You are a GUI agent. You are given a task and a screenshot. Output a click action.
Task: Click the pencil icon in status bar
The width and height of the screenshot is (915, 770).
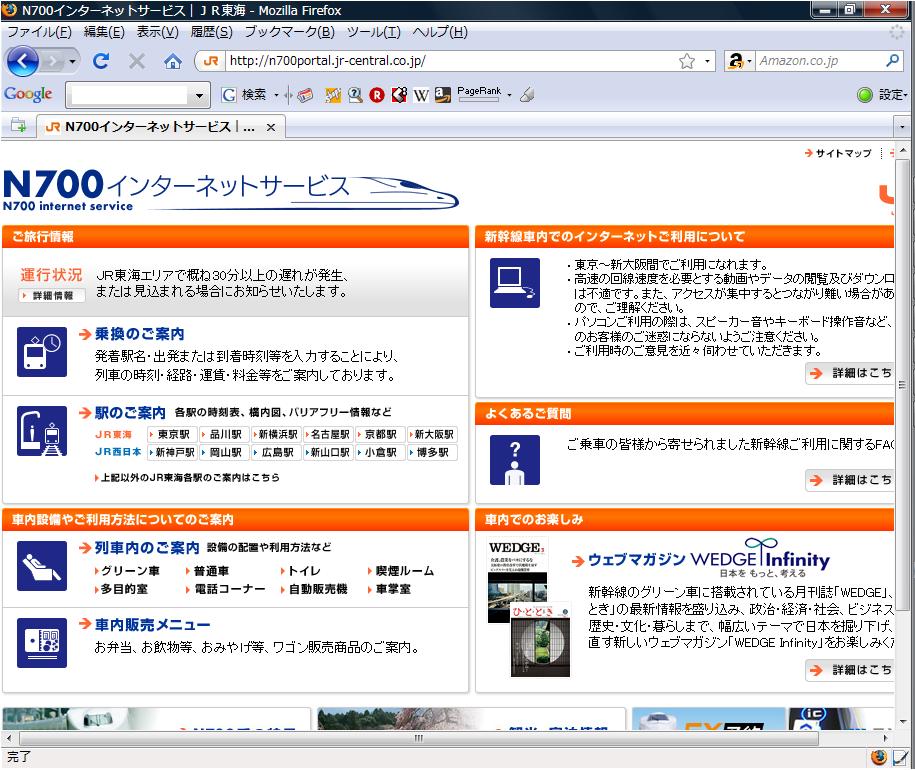900,757
